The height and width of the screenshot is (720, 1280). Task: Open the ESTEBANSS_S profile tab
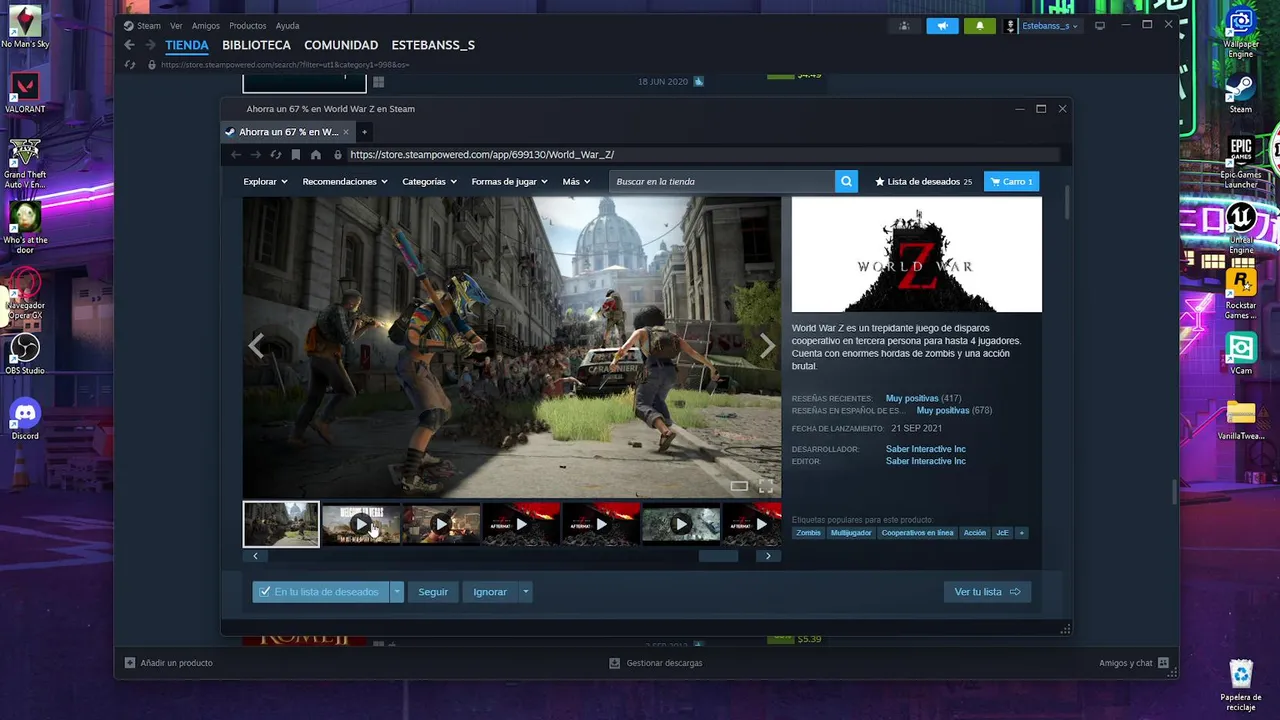433,45
